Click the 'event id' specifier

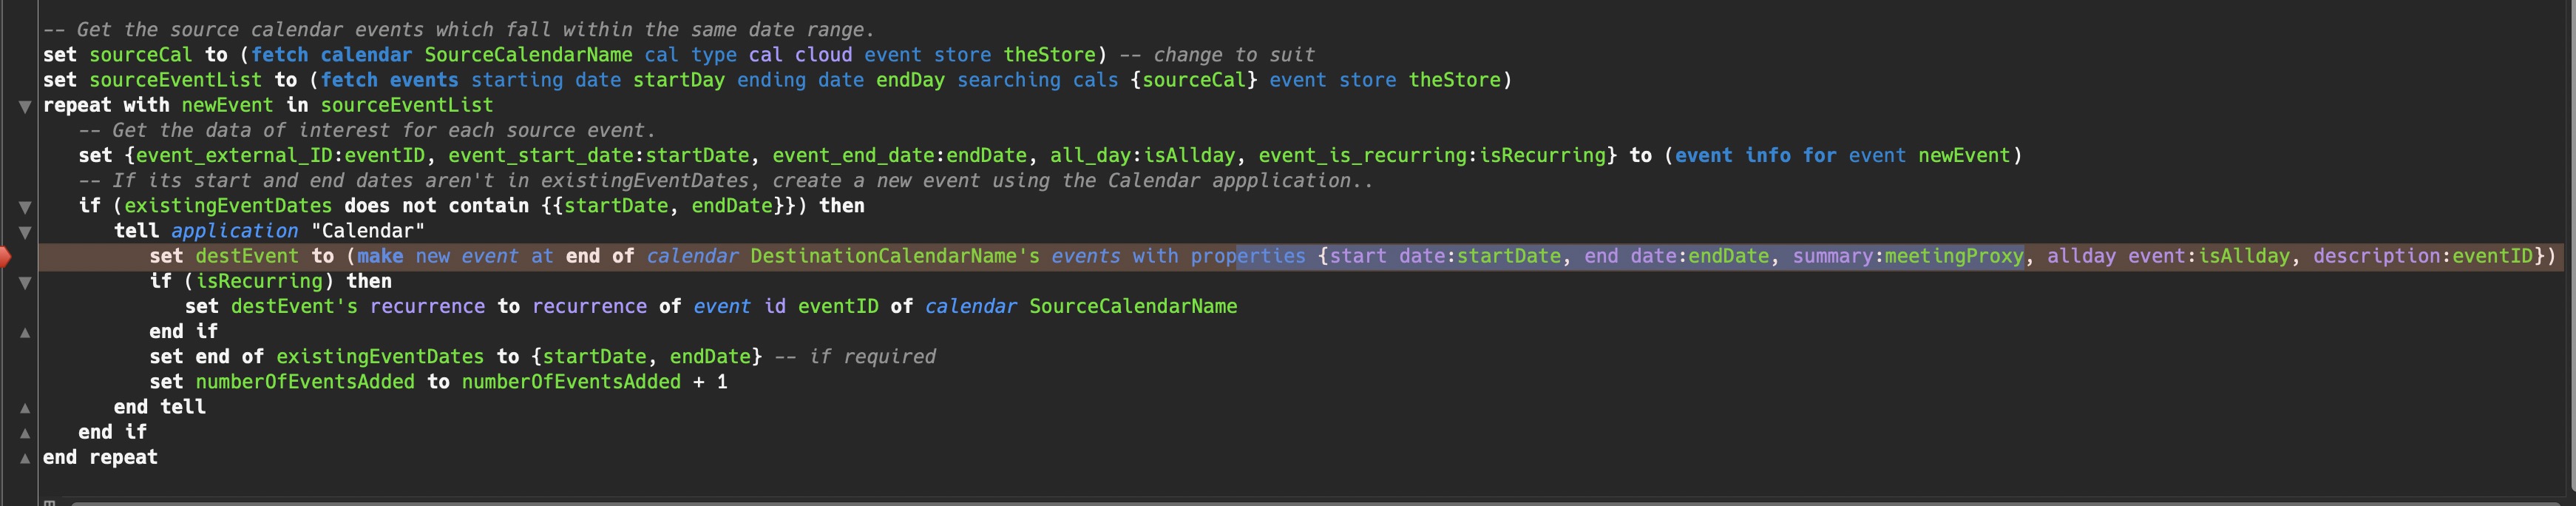(x=739, y=307)
